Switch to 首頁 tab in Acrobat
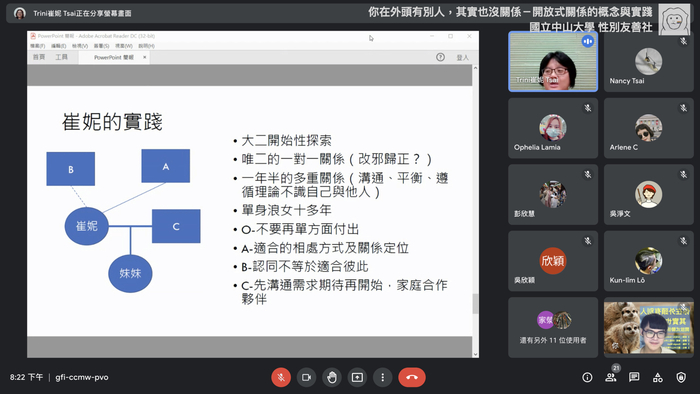The width and height of the screenshot is (700, 394). [x=39, y=57]
